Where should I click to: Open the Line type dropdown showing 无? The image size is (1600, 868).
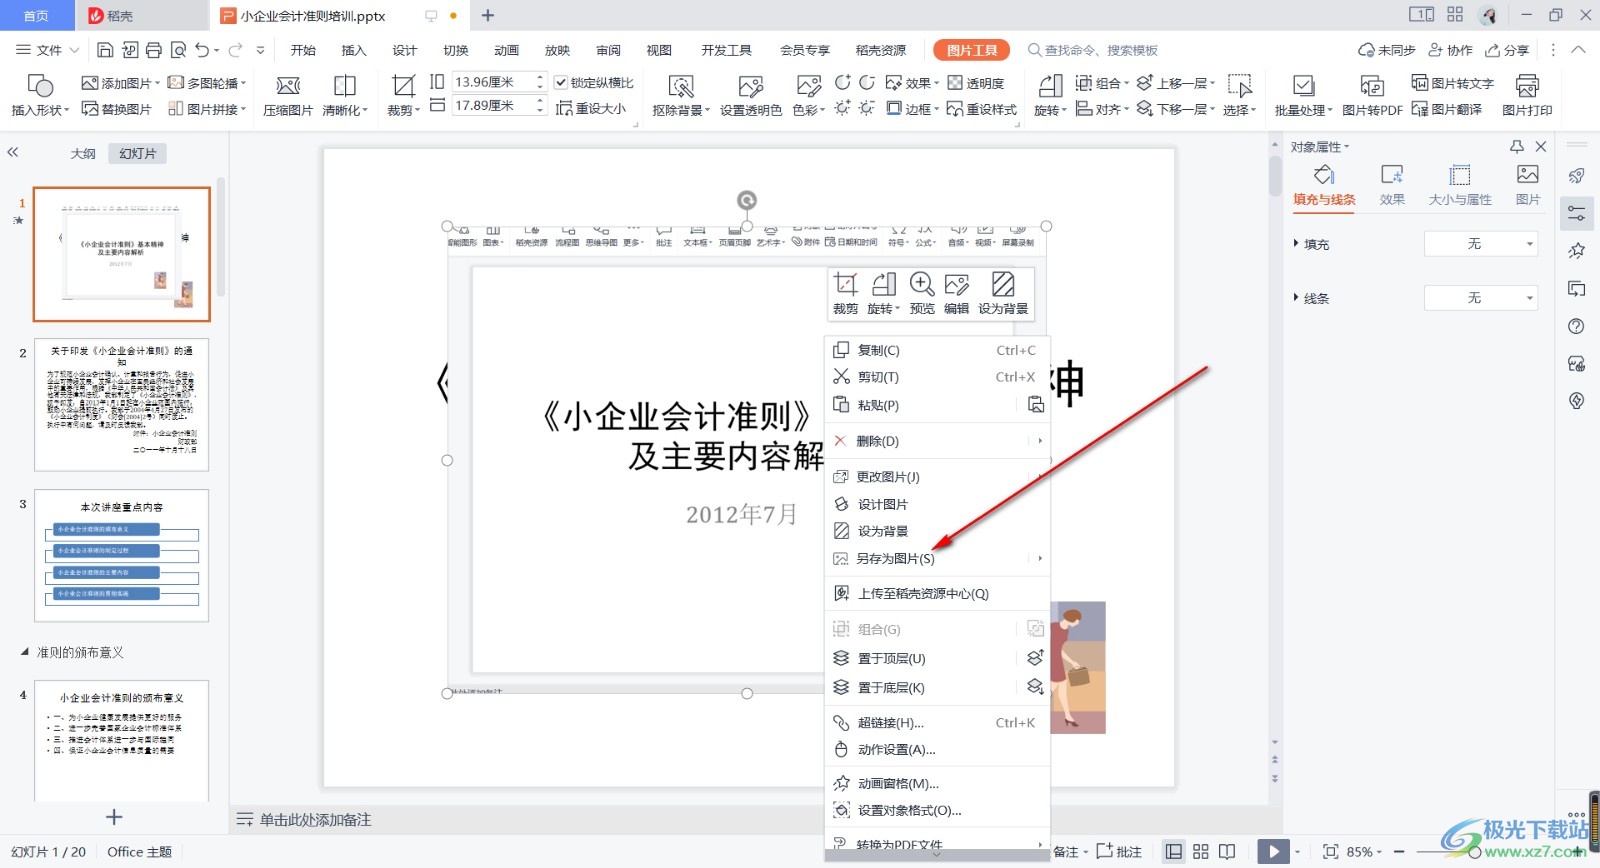click(1481, 298)
